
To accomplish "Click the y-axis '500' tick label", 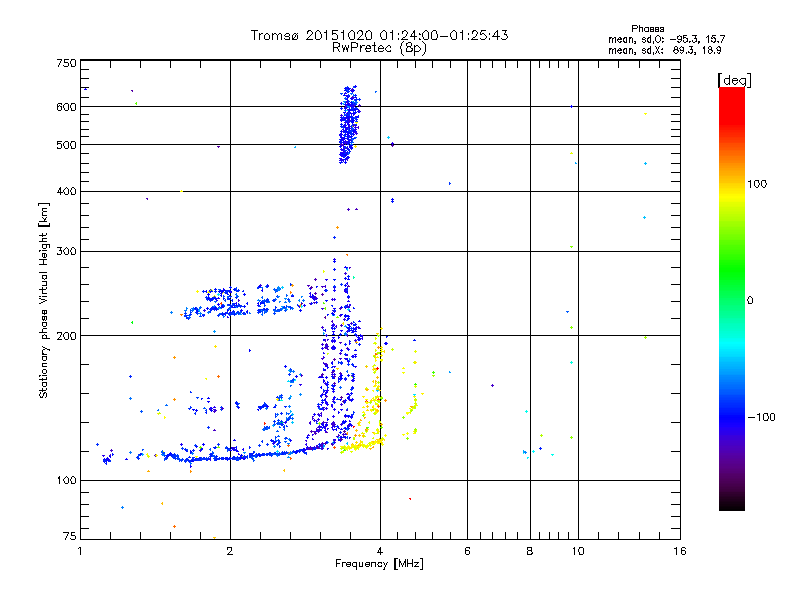I will (66, 145).
